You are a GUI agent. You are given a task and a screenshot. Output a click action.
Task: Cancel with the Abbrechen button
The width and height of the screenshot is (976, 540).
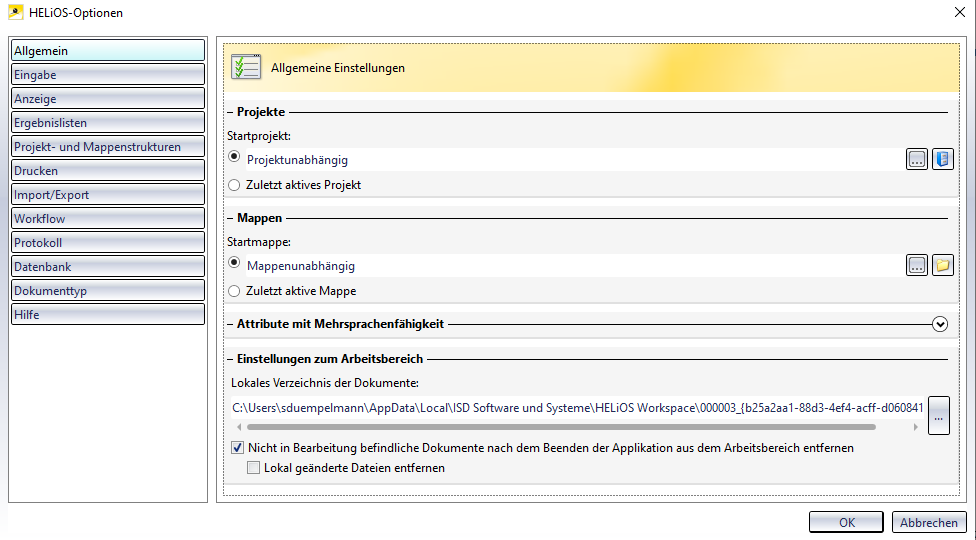tap(928, 523)
